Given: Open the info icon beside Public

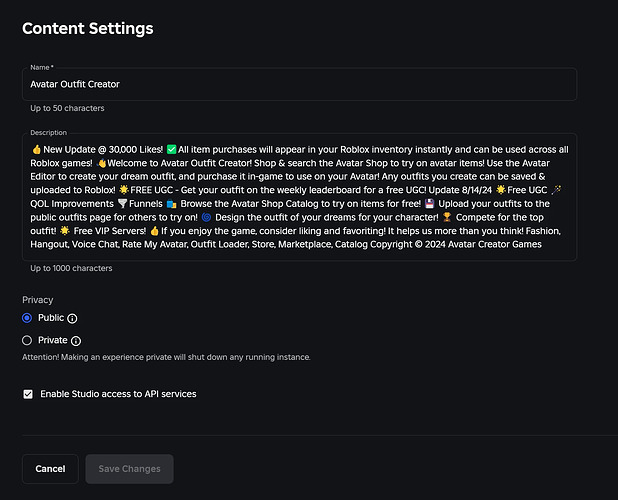Looking at the screenshot, I should (72, 318).
